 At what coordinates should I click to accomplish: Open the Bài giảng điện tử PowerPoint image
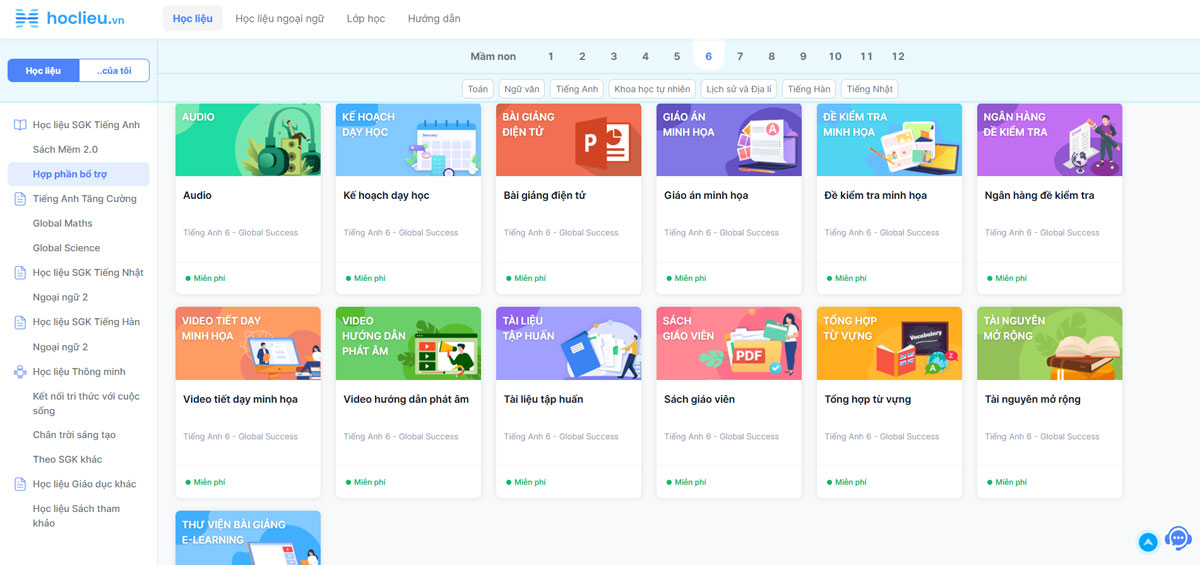tap(568, 140)
